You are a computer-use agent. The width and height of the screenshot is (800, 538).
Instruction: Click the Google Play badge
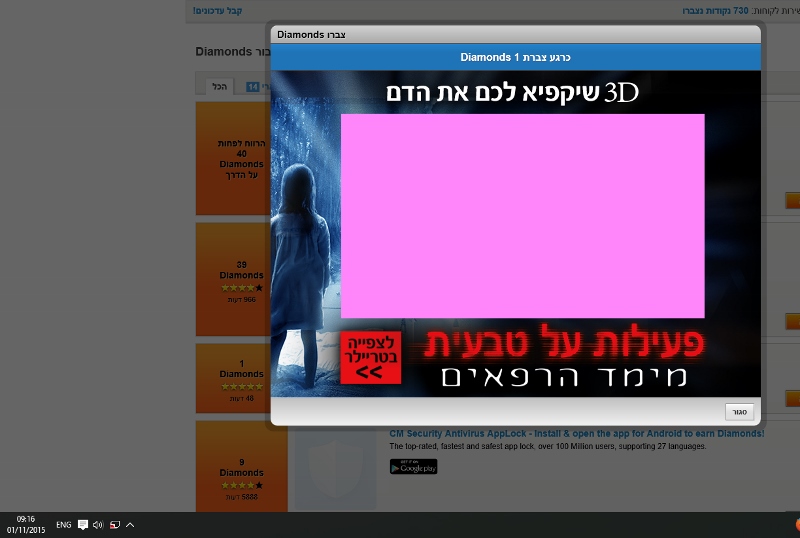tap(413, 467)
